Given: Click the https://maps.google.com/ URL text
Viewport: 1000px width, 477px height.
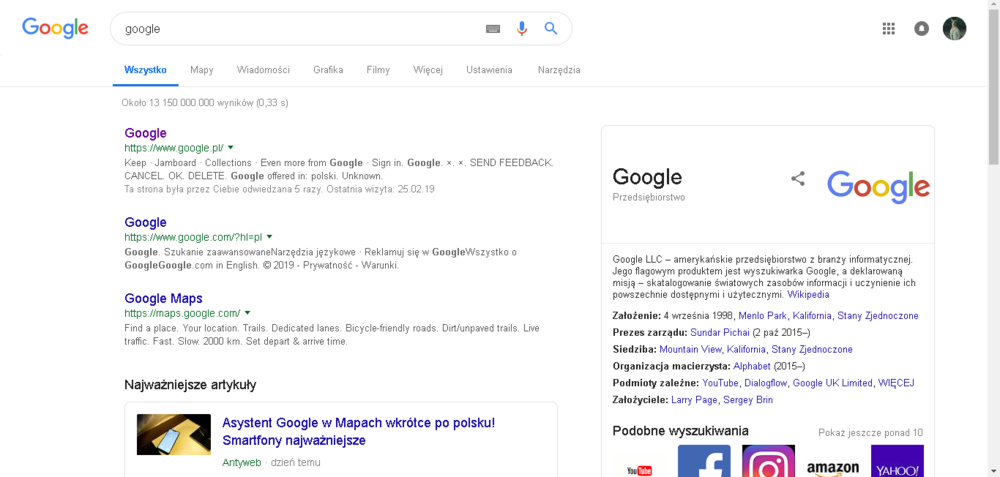Looking at the screenshot, I should [x=182, y=313].
